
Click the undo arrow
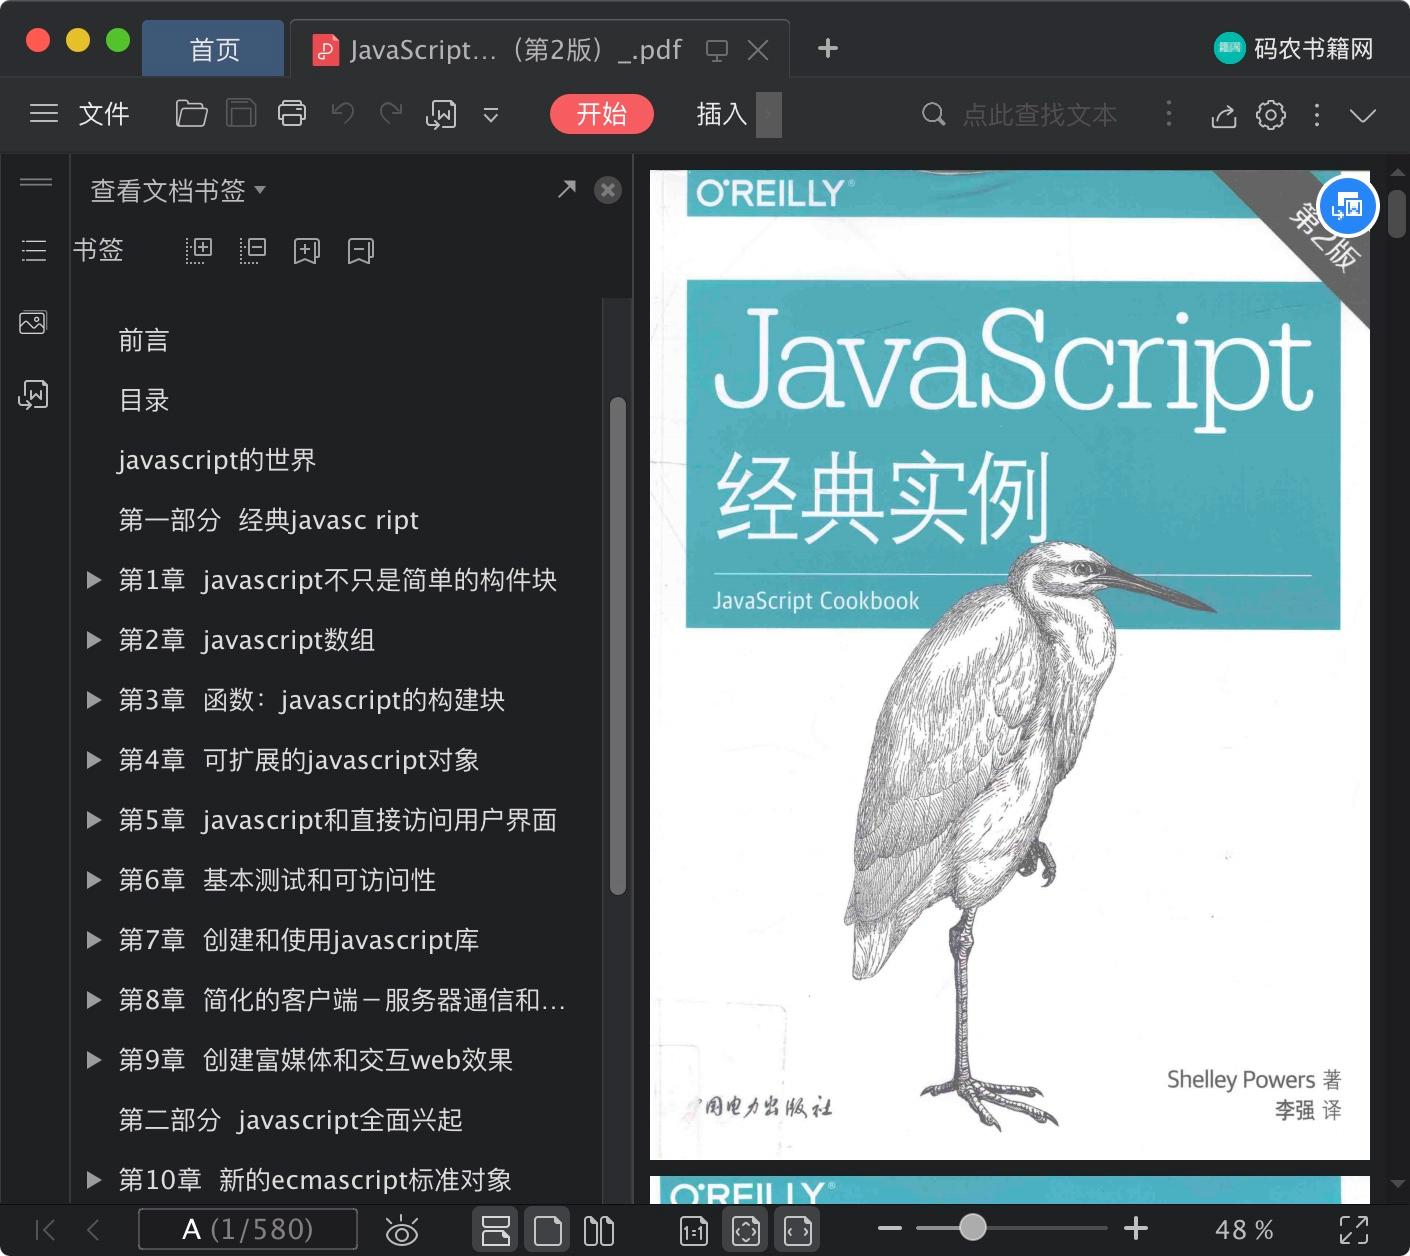pos(343,113)
